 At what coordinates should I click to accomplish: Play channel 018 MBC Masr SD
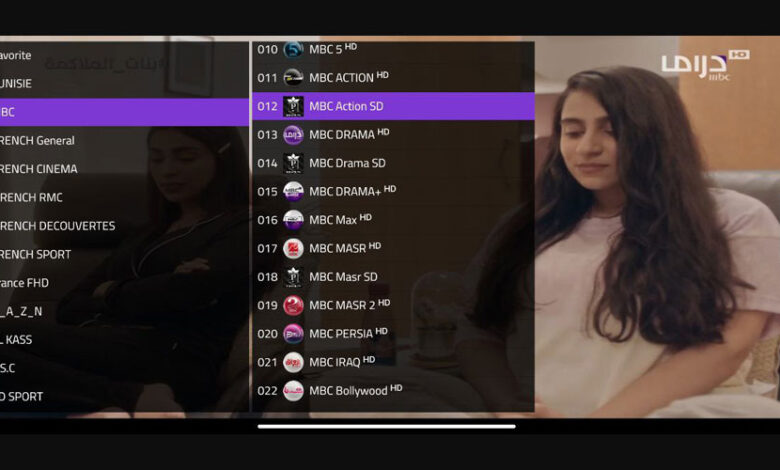(x=393, y=277)
